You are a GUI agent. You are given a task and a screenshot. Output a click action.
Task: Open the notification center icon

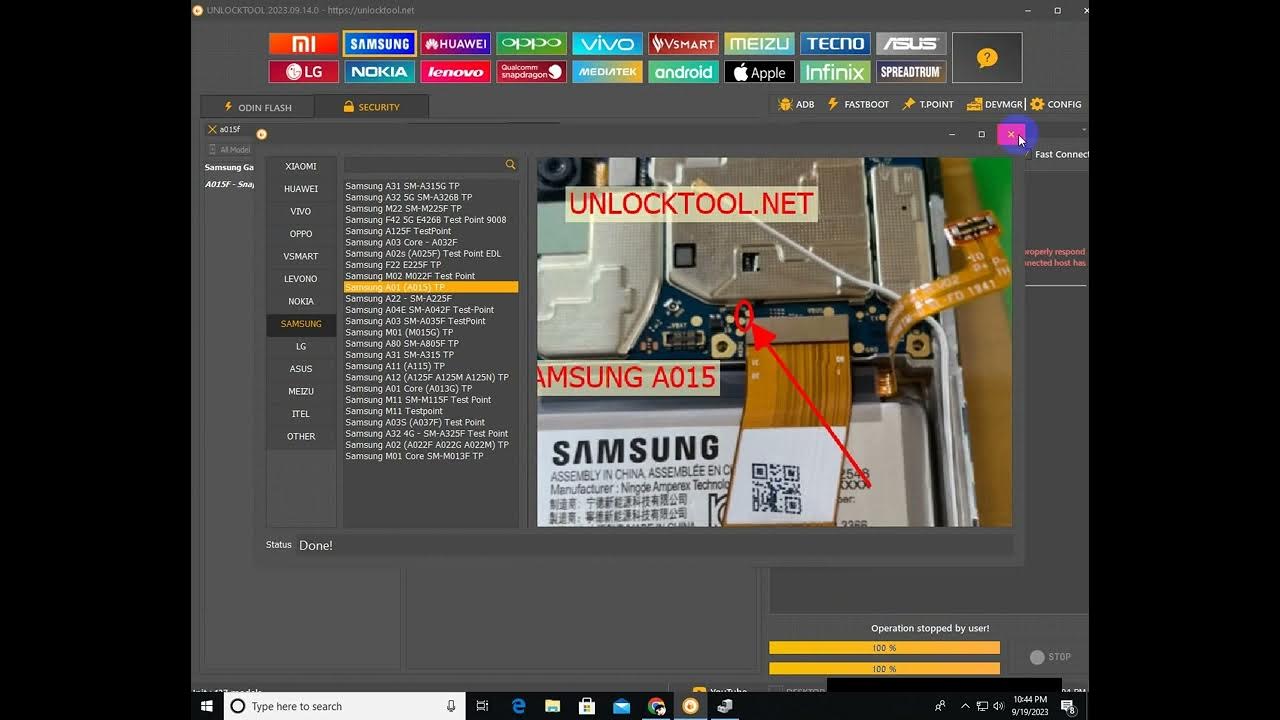[x=1068, y=706]
